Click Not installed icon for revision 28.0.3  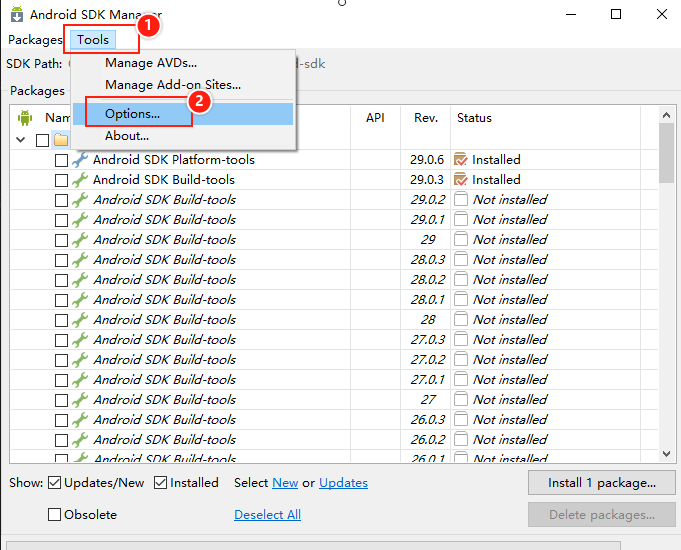461,259
